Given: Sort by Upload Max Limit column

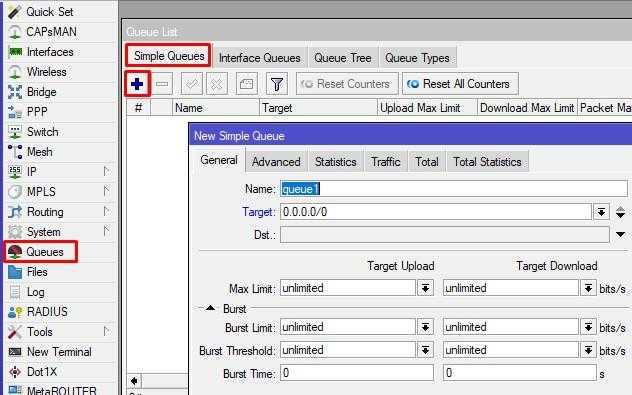Looking at the screenshot, I should pyautogui.click(x=427, y=108).
